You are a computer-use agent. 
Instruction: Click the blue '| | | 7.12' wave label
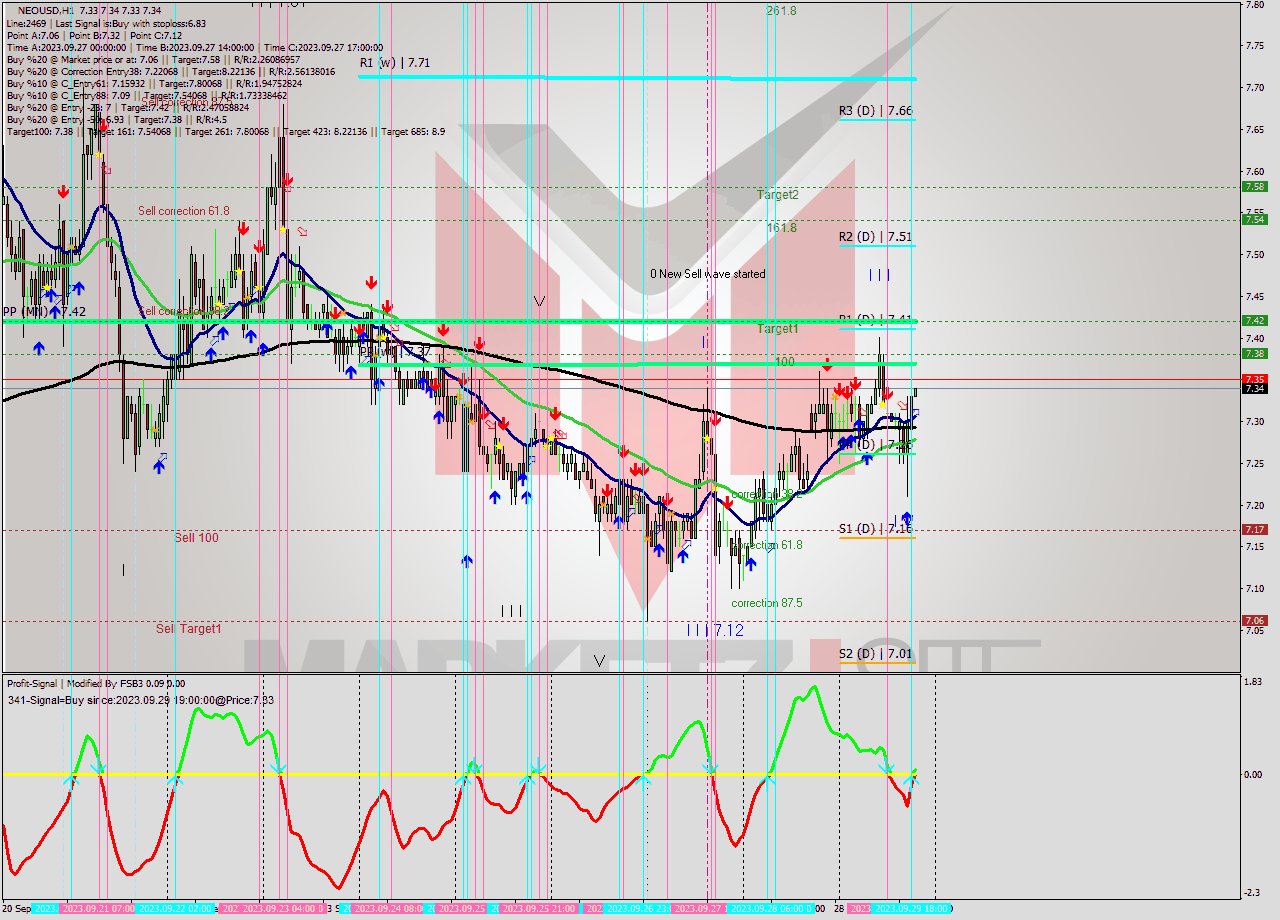tap(715, 630)
